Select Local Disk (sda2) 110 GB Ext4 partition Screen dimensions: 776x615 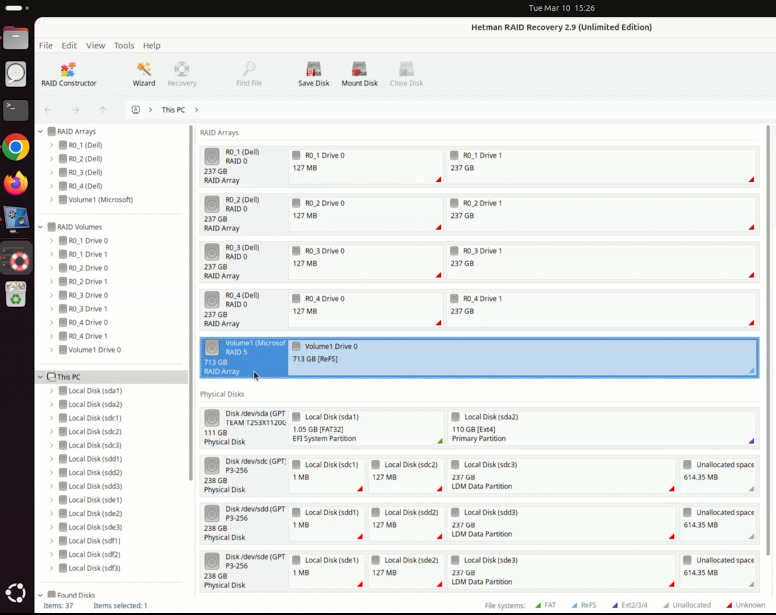601,427
